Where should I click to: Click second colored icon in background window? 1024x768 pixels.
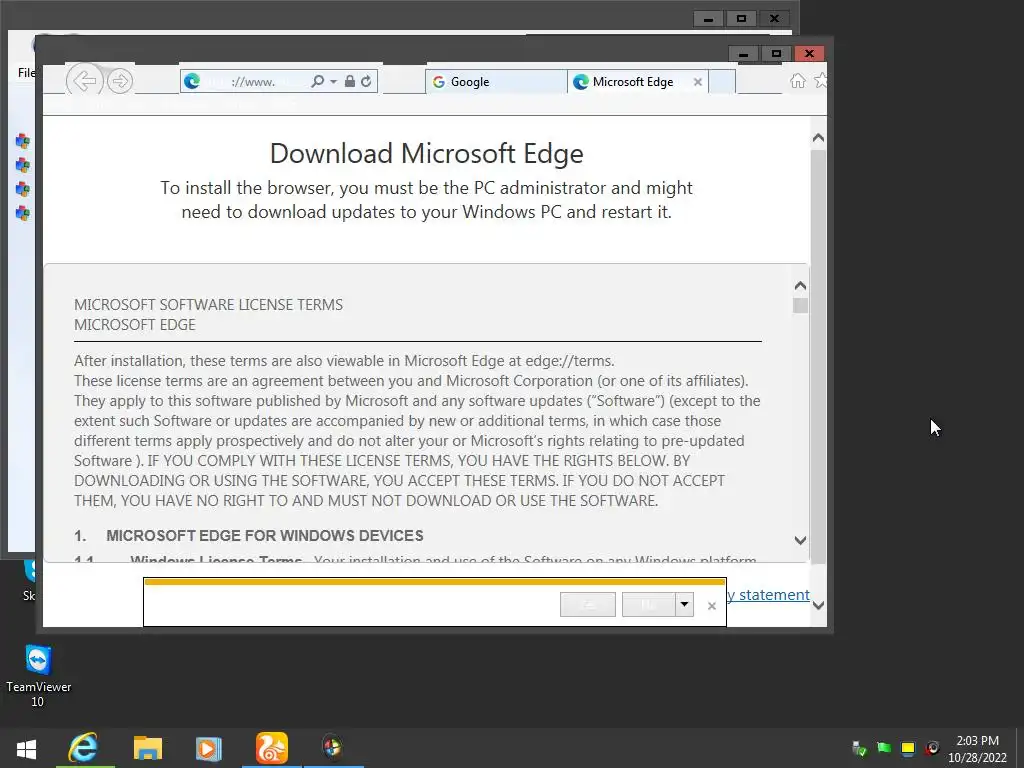coord(23,165)
